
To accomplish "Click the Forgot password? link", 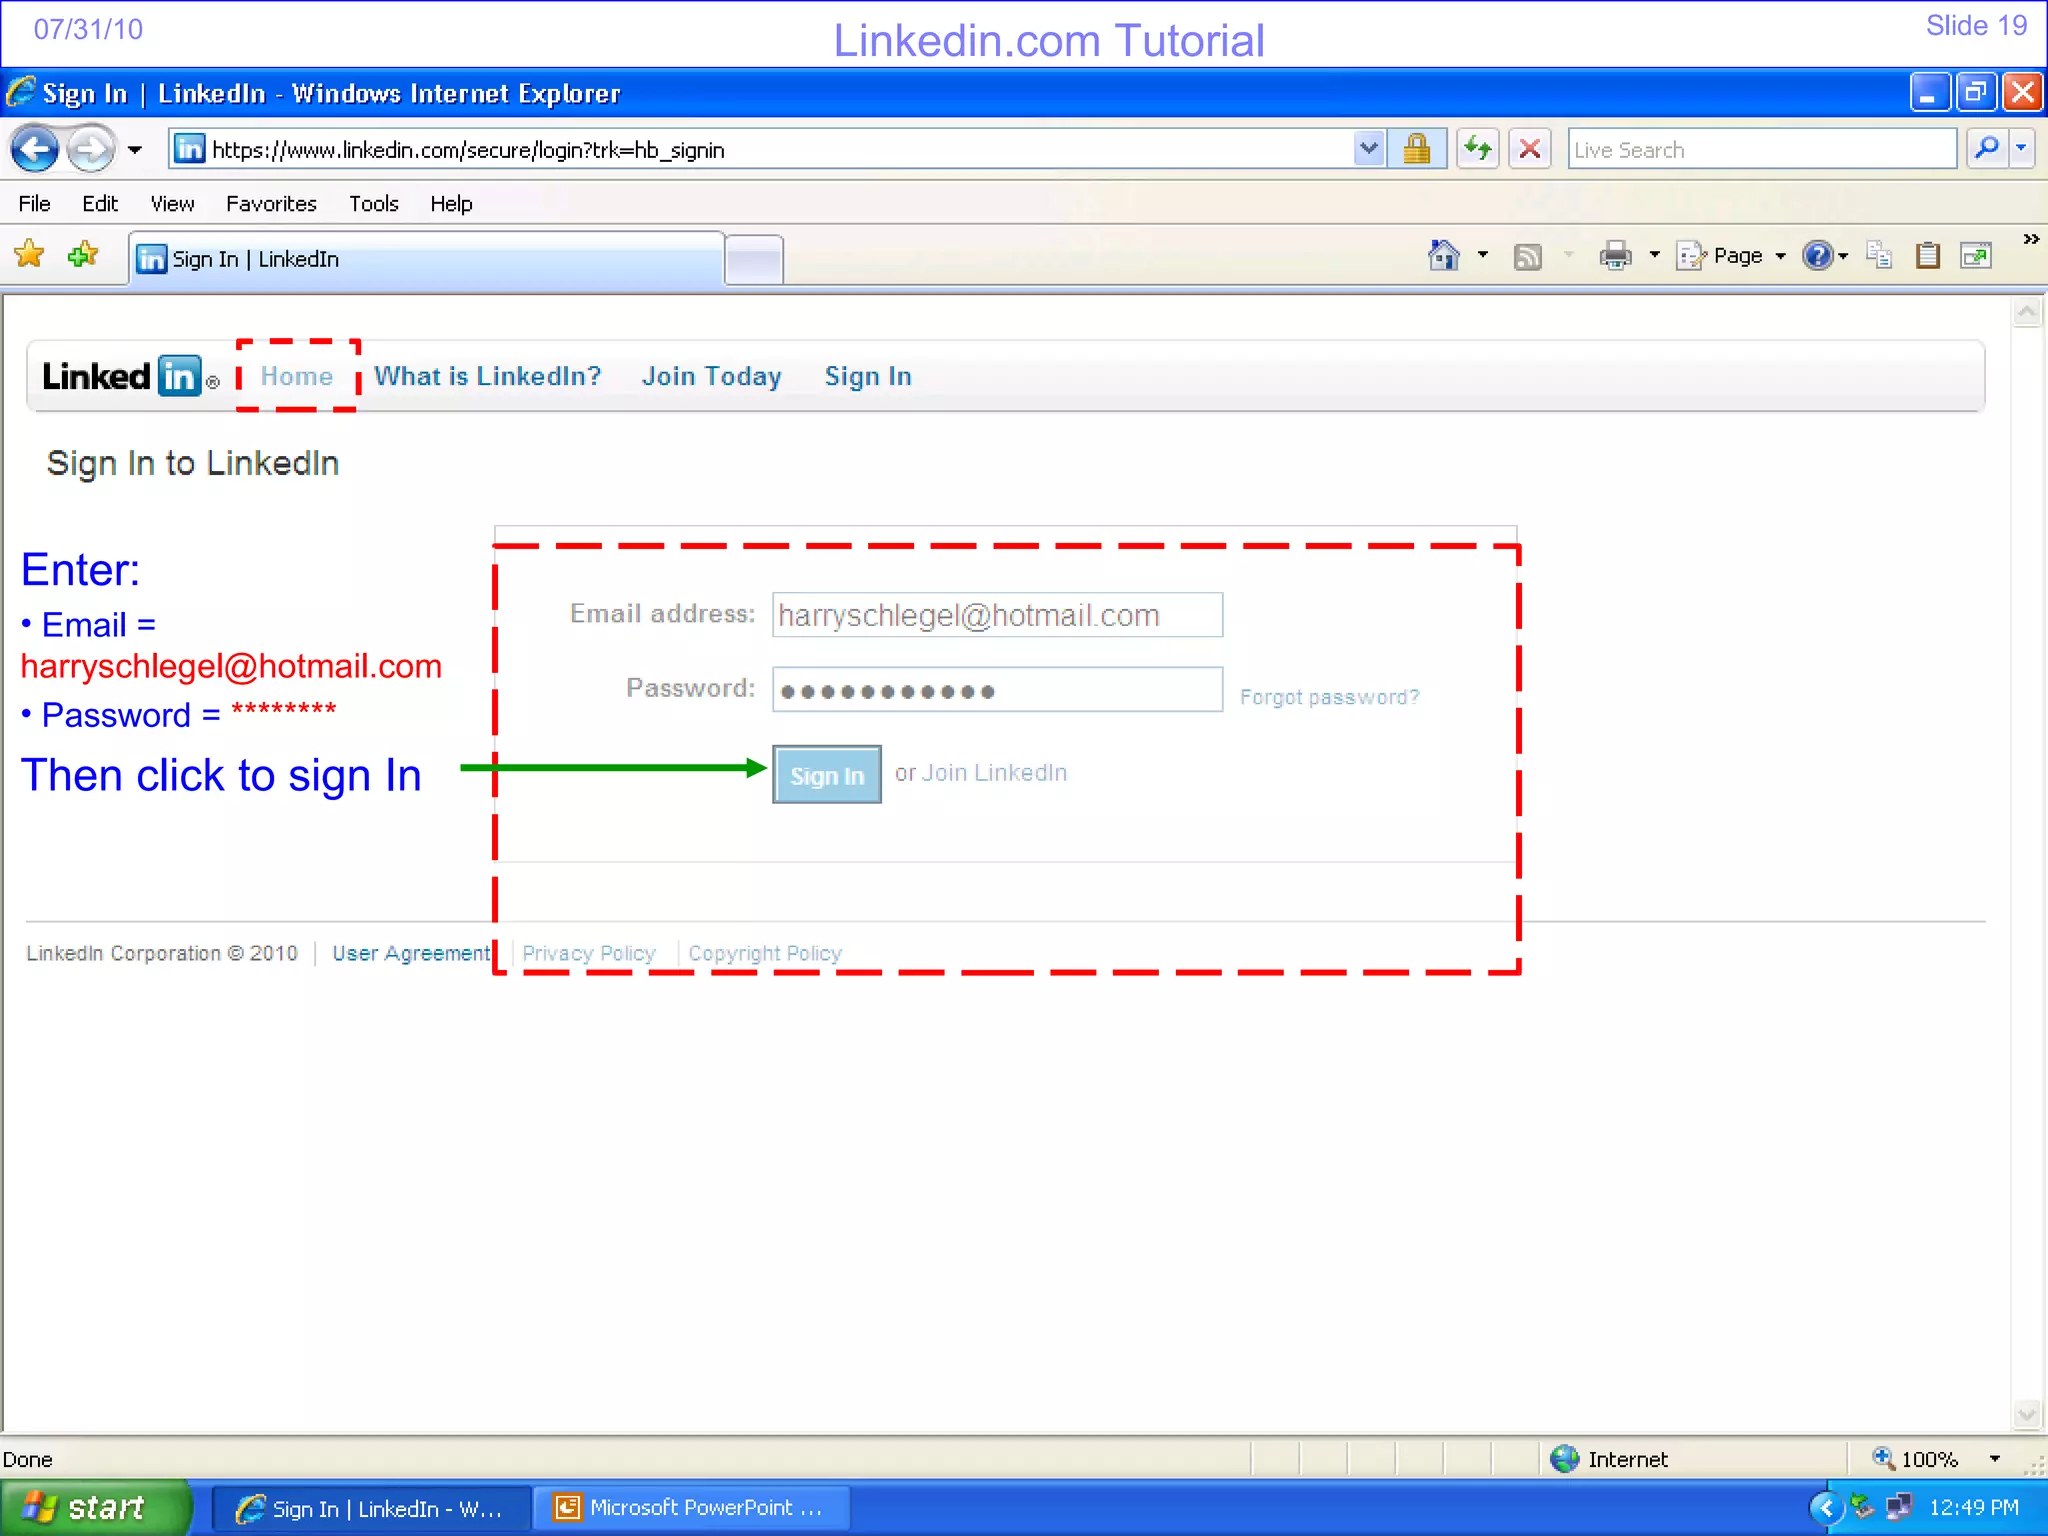I will pyautogui.click(x=1329, y=697).
